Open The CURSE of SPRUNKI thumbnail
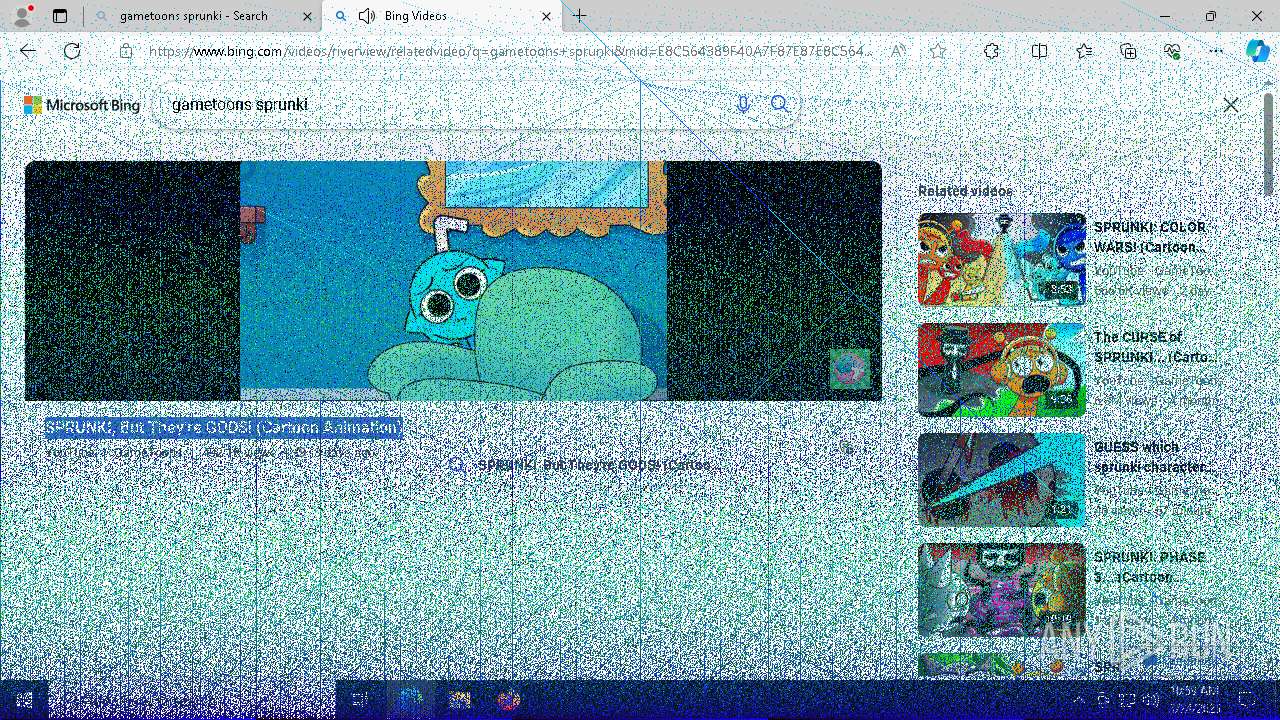The height and width of the screenshot is (720, 1280). (x=1001, y=369)
